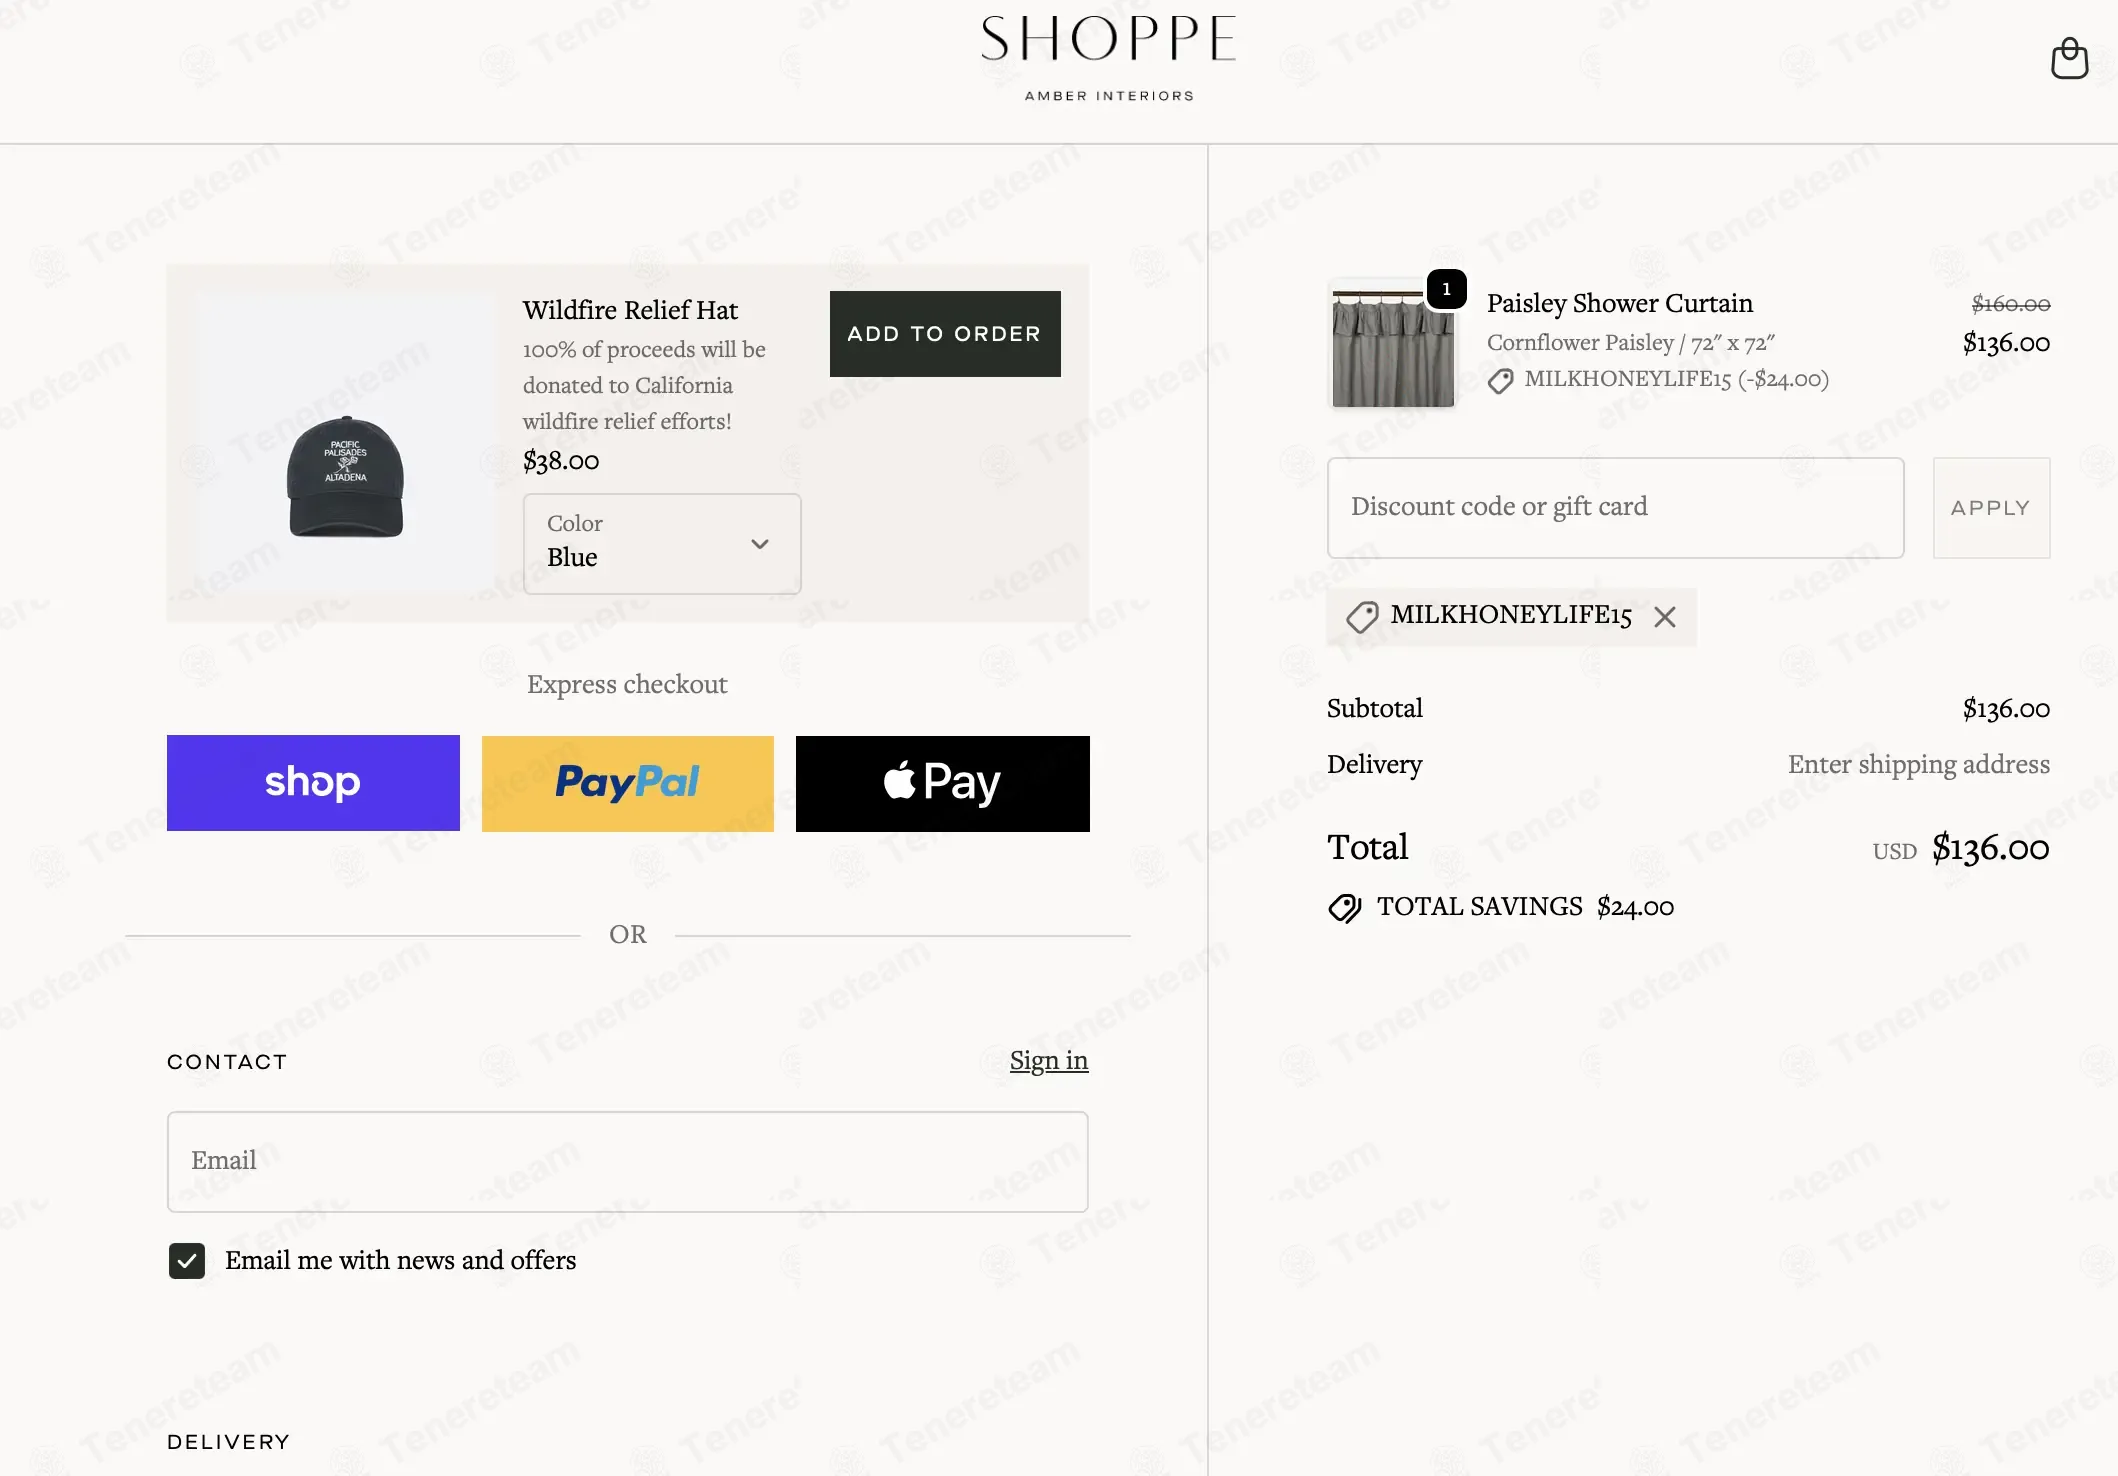Click the total savings tag icon
Viewport: 2118px width, 1476px height.
point(1345,908)
